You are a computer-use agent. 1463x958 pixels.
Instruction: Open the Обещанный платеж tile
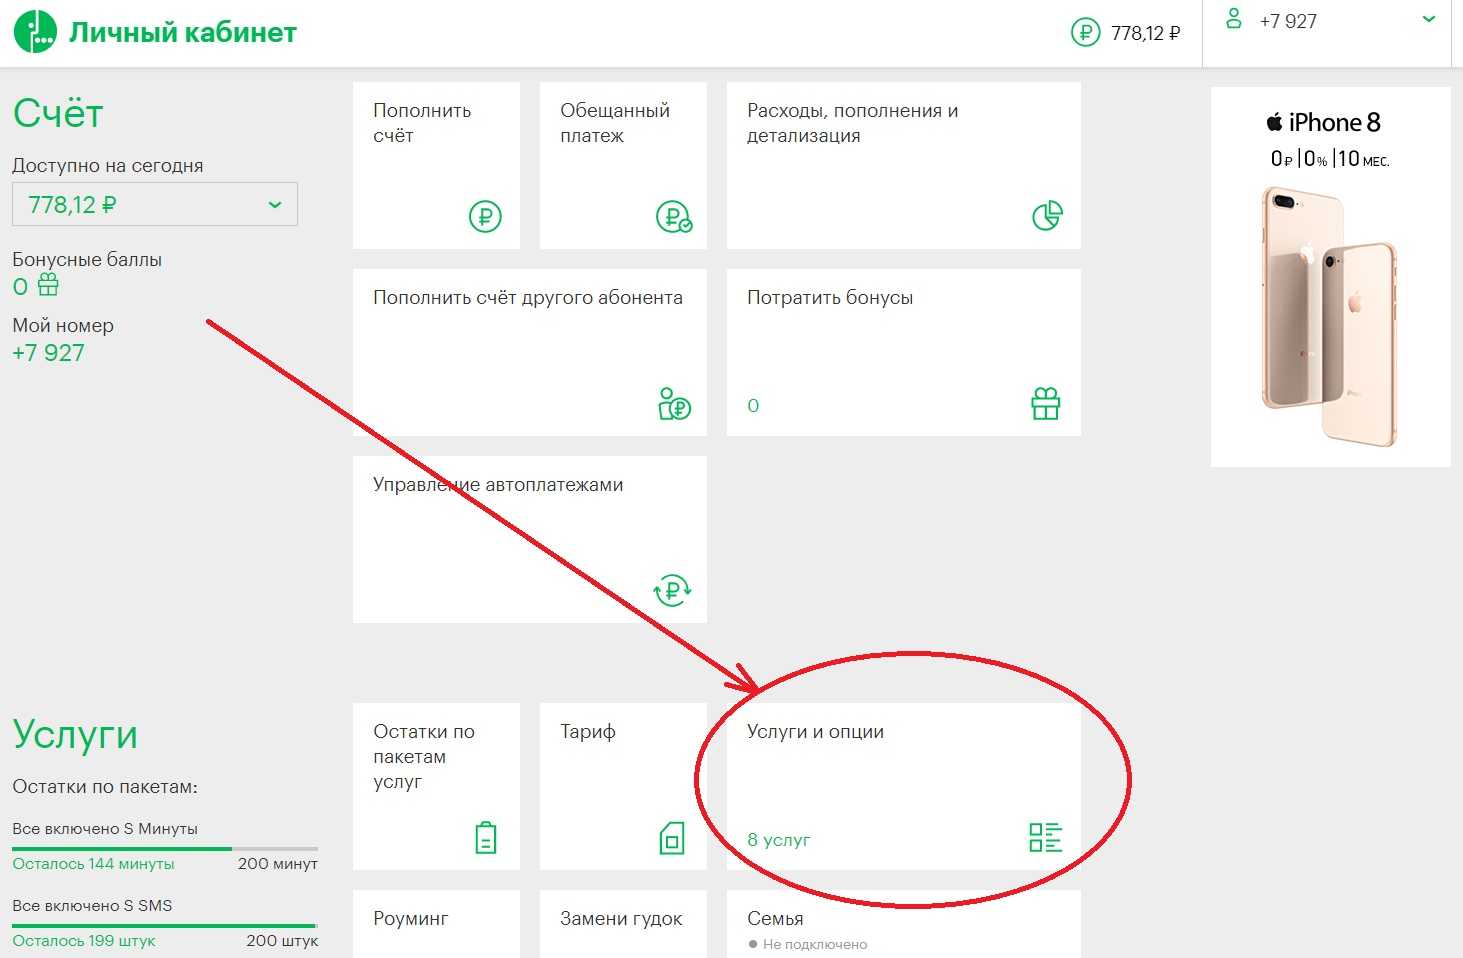point(622,165)
